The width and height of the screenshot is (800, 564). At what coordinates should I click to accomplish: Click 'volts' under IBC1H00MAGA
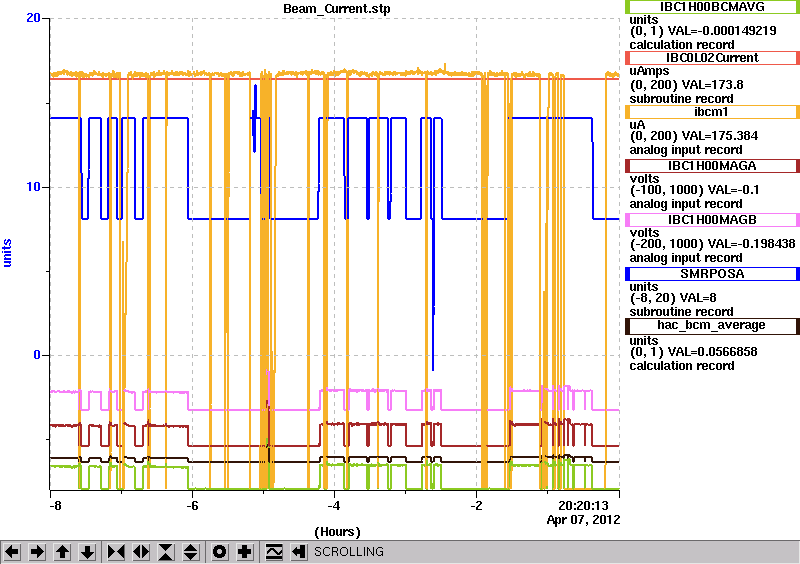[x=644, y=179]
